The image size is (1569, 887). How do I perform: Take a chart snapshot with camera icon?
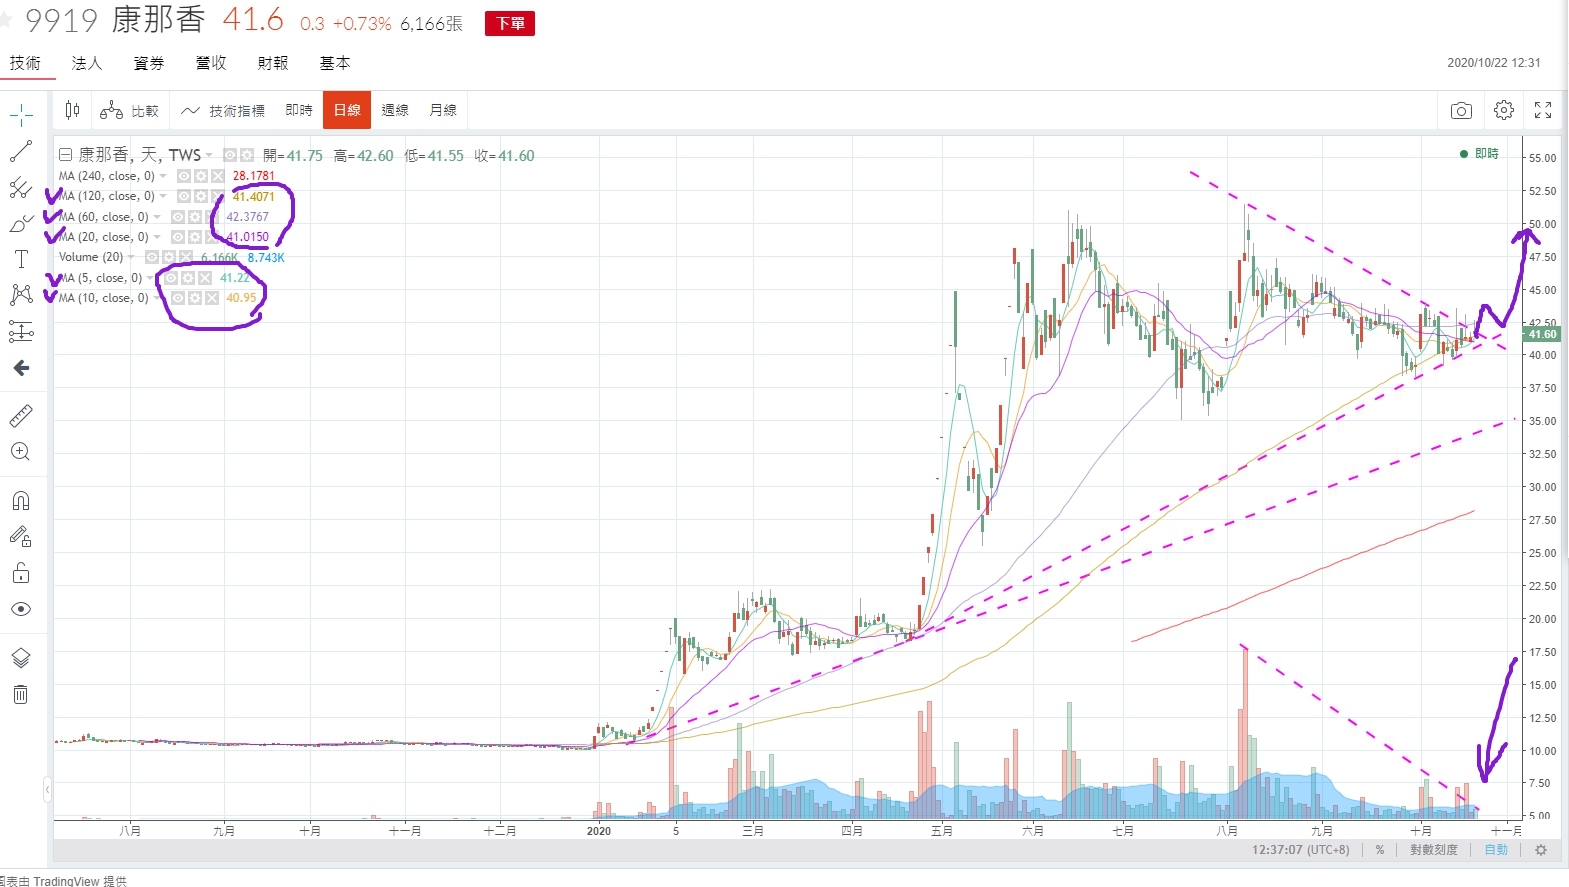tap(1461, 110)
